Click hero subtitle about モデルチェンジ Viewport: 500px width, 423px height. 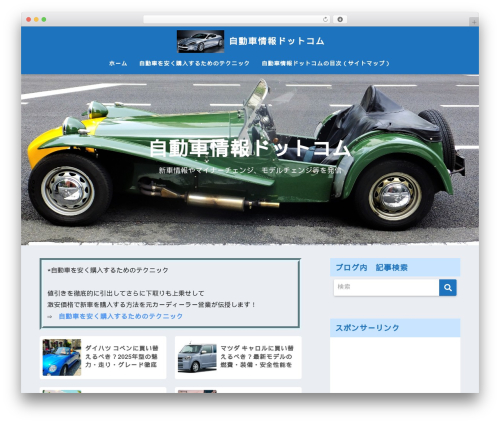[x=250, y=170]
